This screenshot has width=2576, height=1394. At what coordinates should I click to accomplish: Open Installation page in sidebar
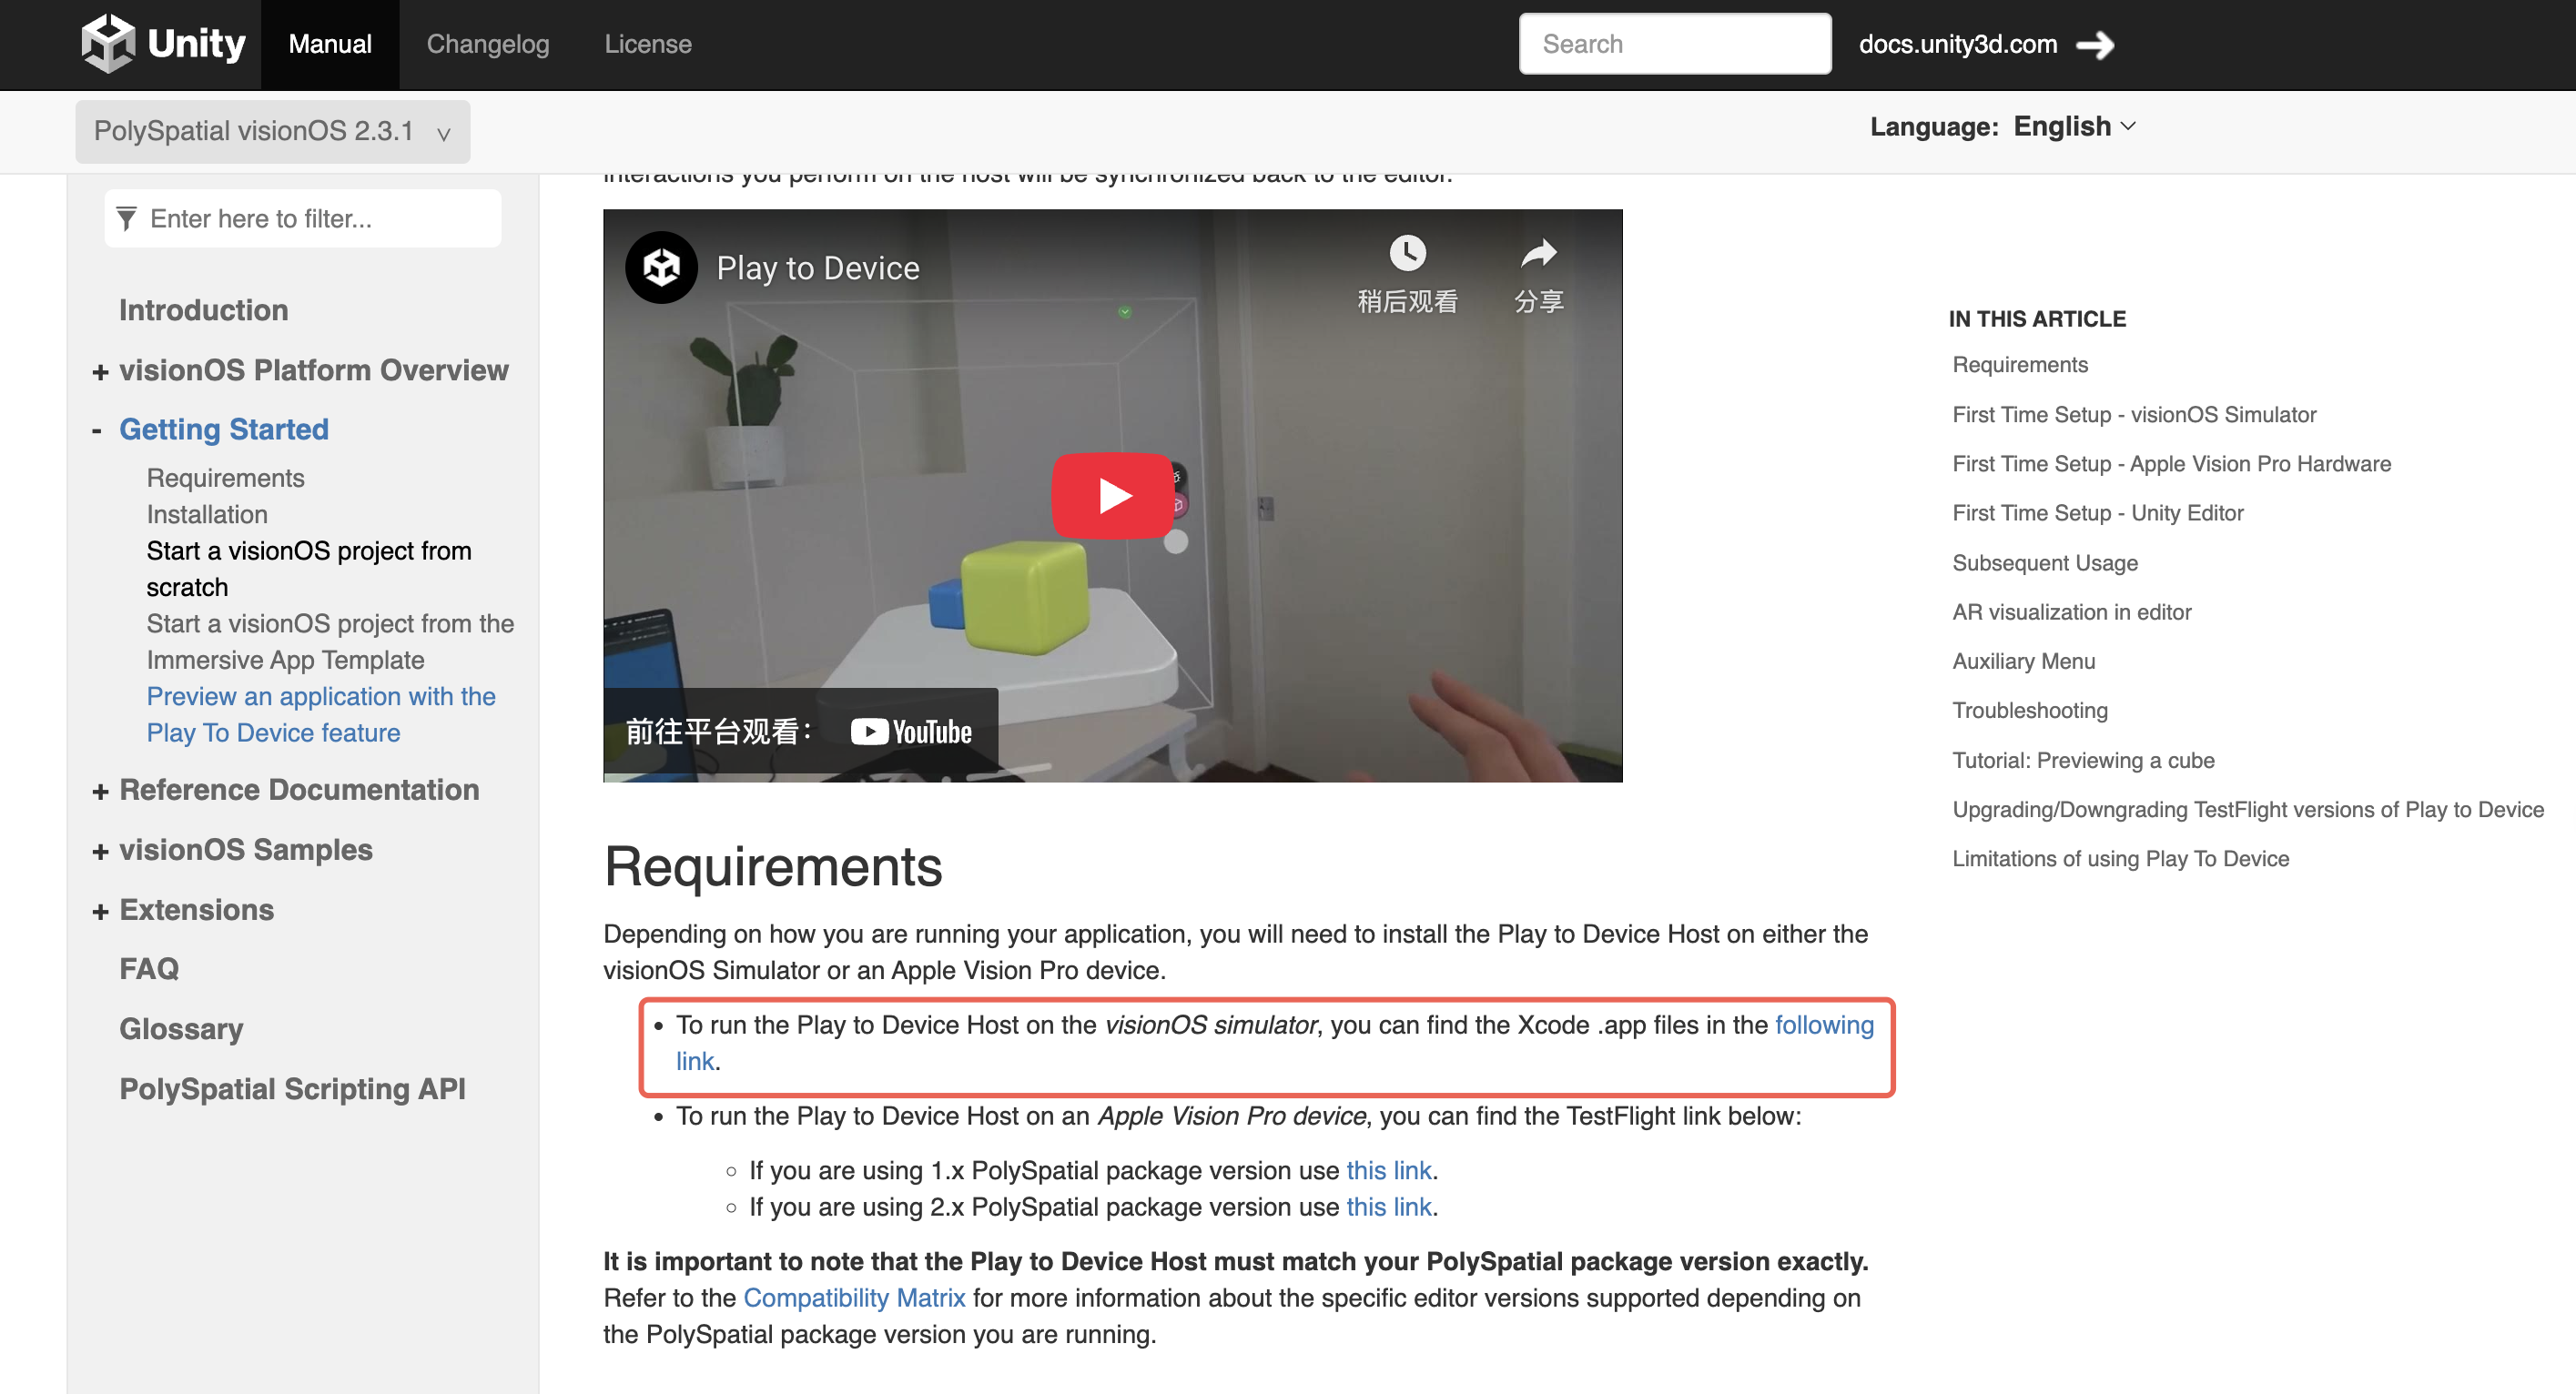[x=207, y=514]
